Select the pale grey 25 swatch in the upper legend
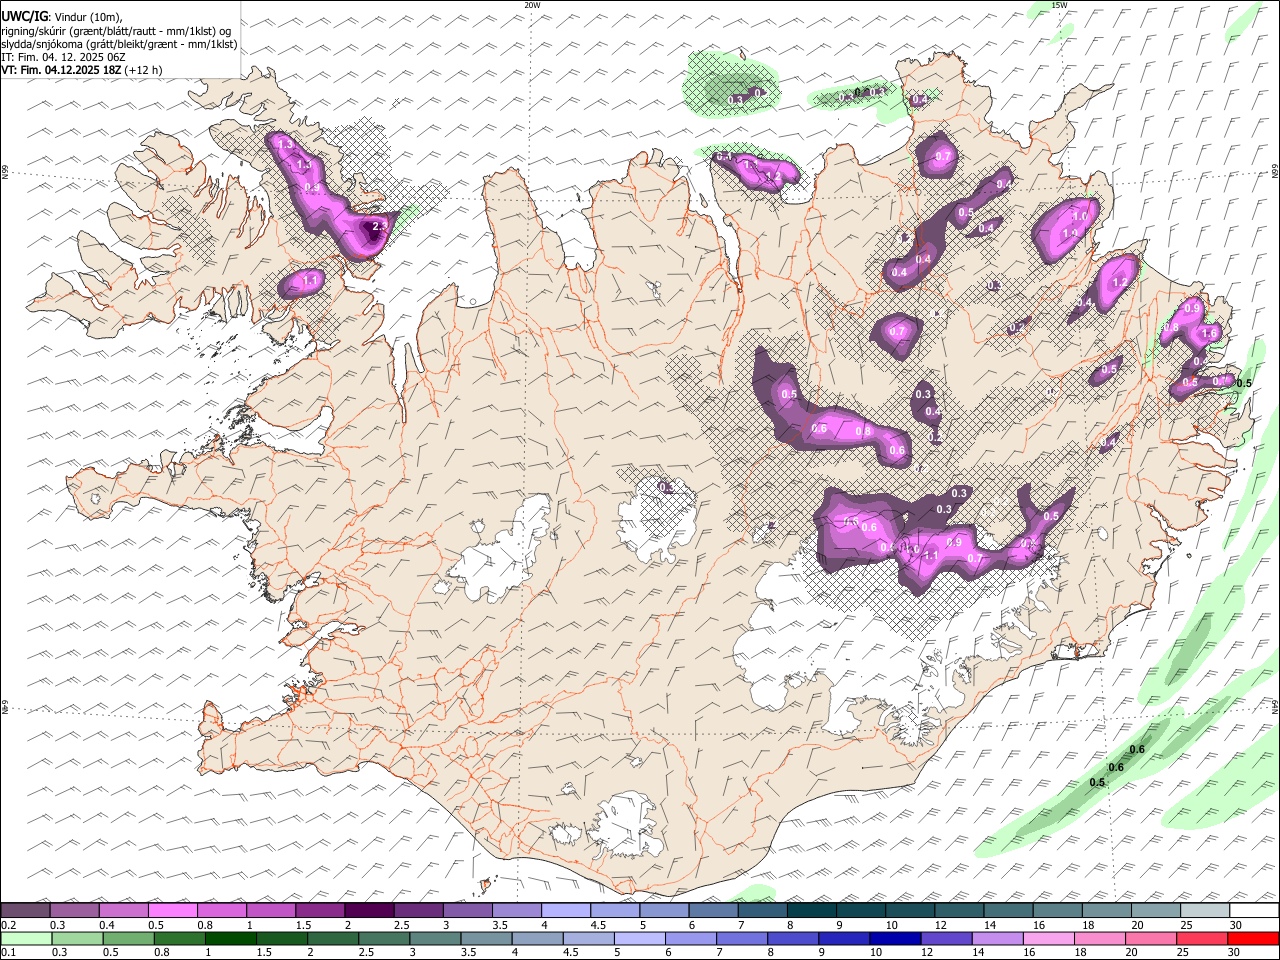Viewport: 1280px width, 960px height. click(1205, 910)
